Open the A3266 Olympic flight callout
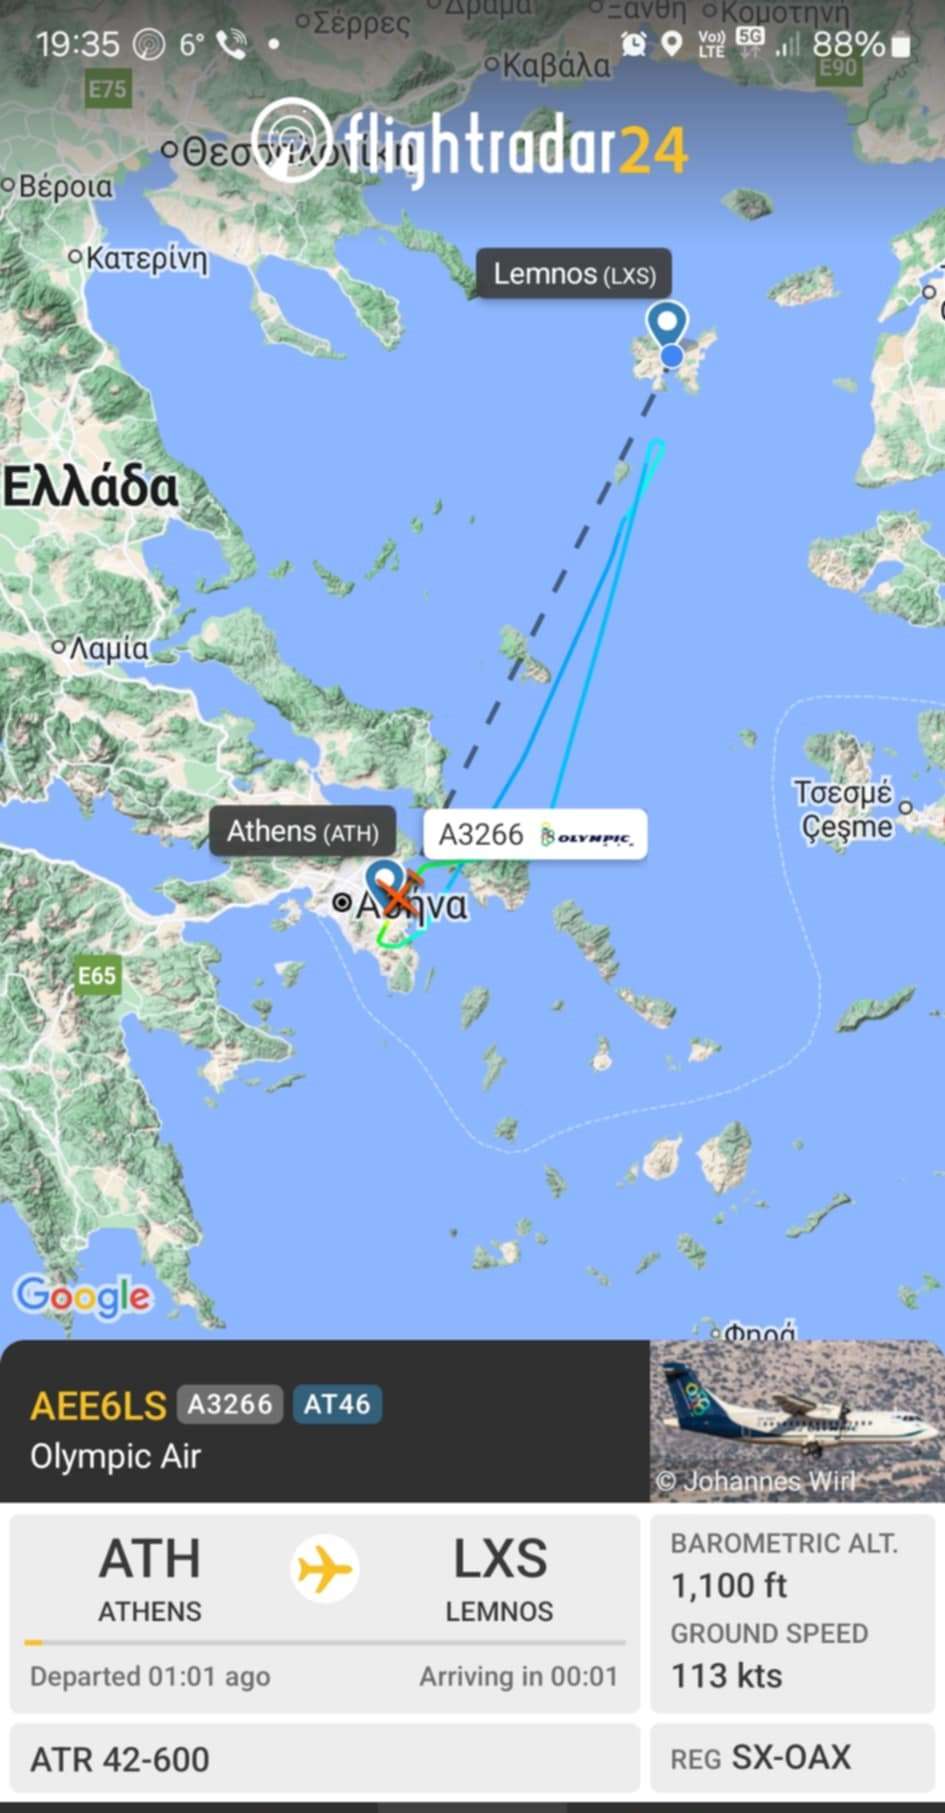This screenshot has width=945, height=1813. [x=535, y=834]
